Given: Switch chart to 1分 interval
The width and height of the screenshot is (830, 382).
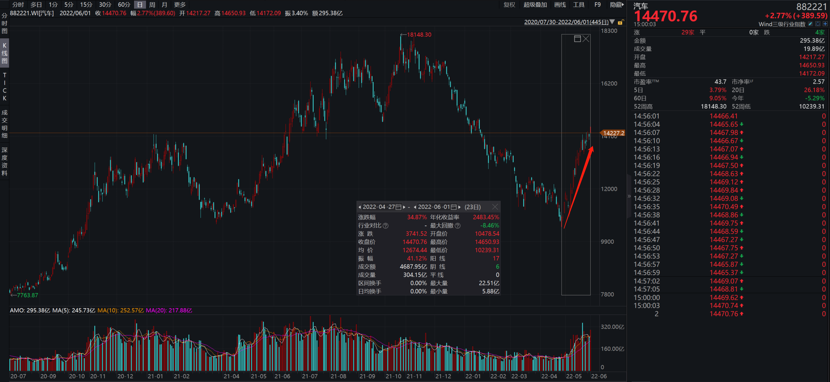Looking at the screenshot, I should pyautogui.click(x=53, y=4).
